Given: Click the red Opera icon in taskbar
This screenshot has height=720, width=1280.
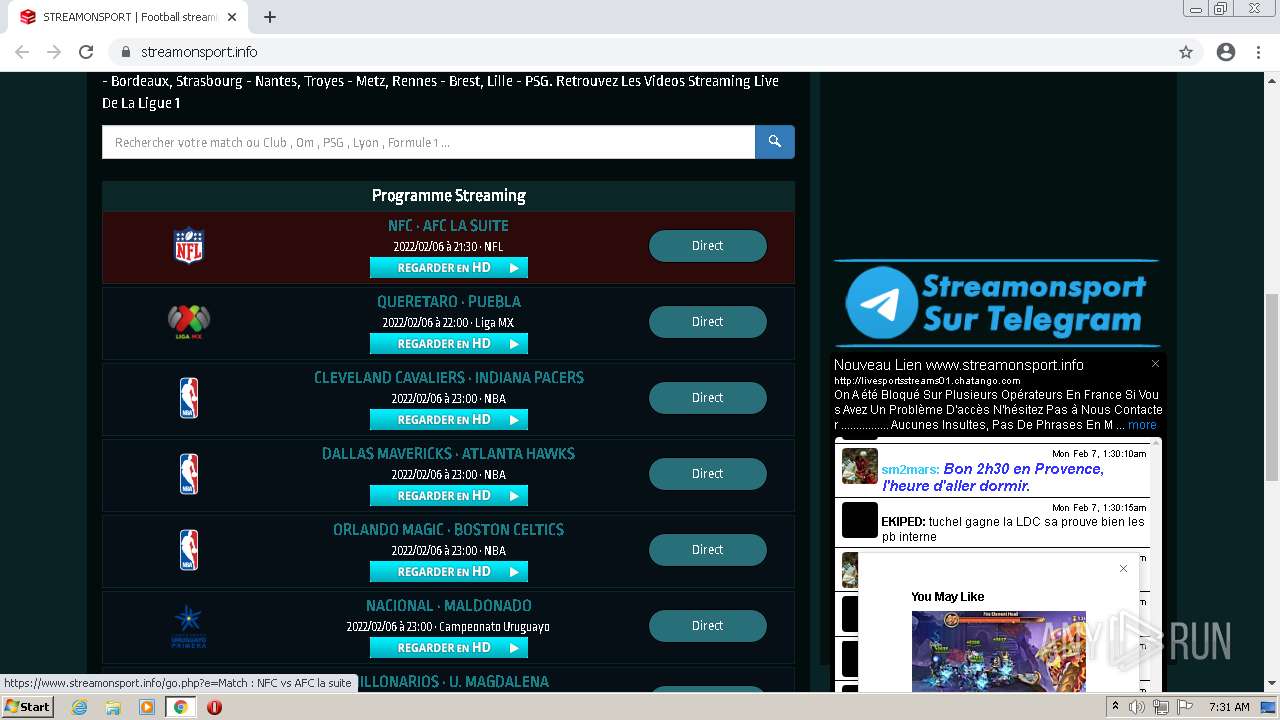Looking at the screenshot, I should click(214, 707).
